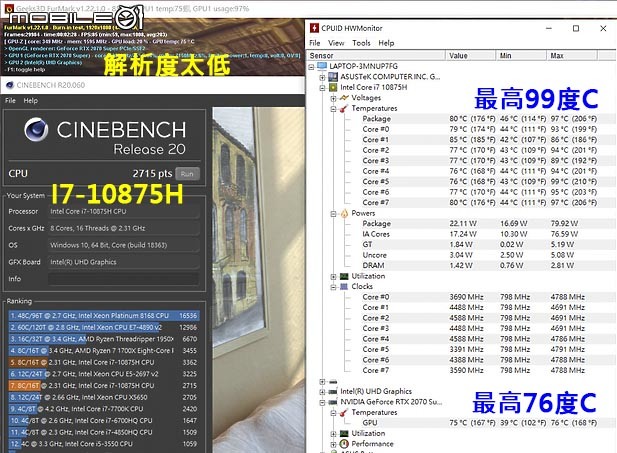Click the Clocks icon
The image size is (617, 453).
pos(344,287)
